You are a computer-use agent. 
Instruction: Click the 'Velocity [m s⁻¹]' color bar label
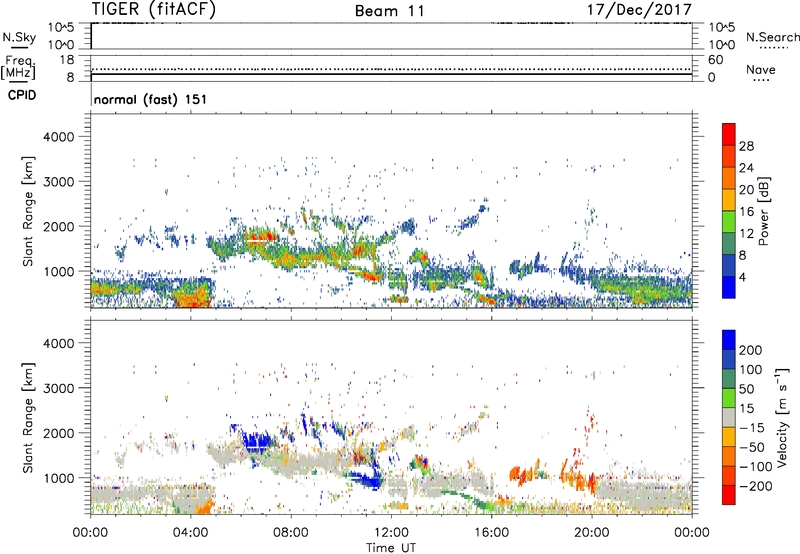pyautogui.click(x=782, y=417)
